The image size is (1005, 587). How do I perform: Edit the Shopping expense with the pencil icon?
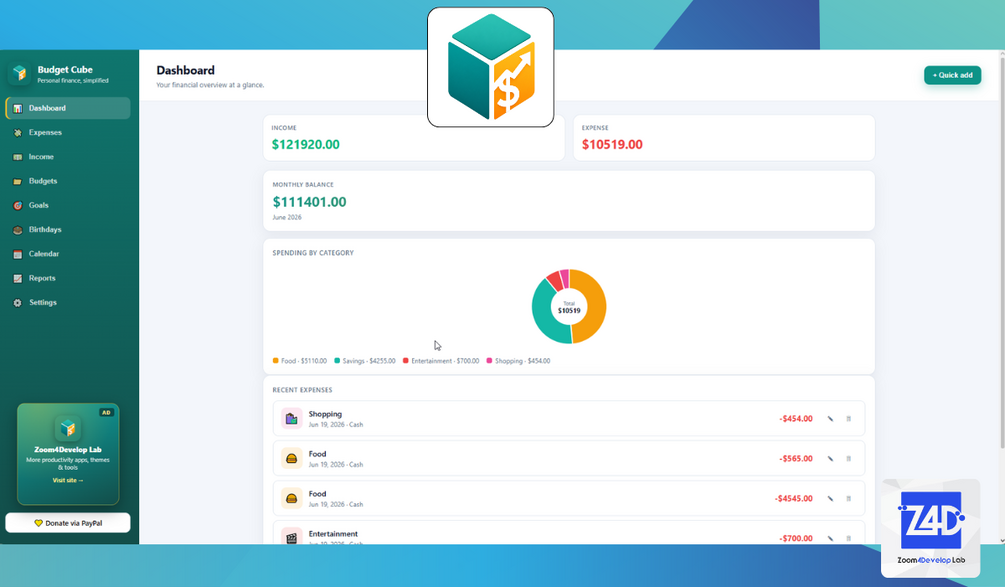click(x=830, y=418)
